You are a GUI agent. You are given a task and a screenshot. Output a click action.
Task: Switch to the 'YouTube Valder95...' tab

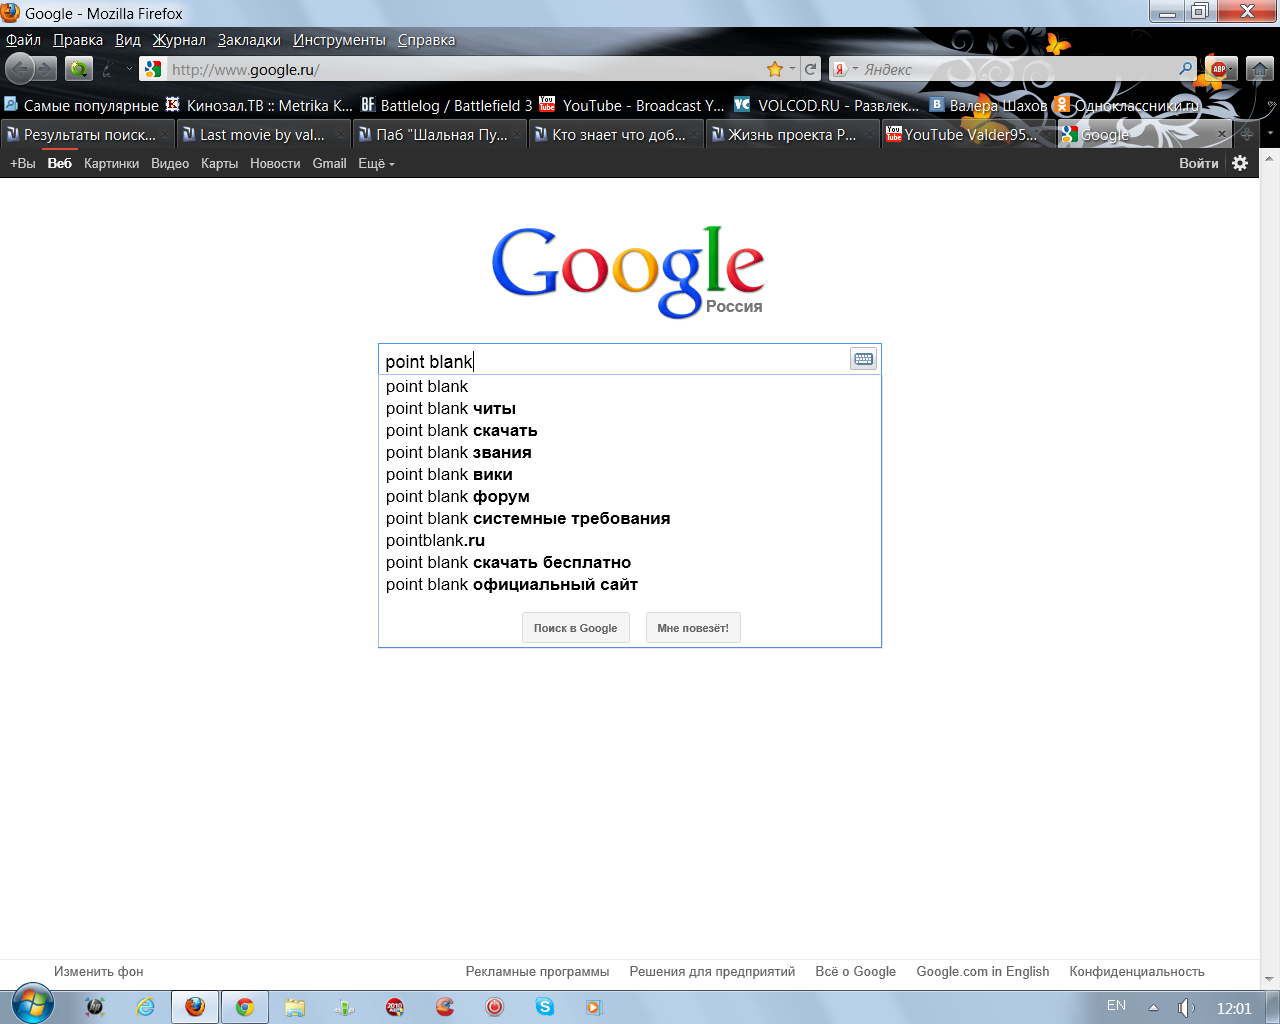click(968, 134)
